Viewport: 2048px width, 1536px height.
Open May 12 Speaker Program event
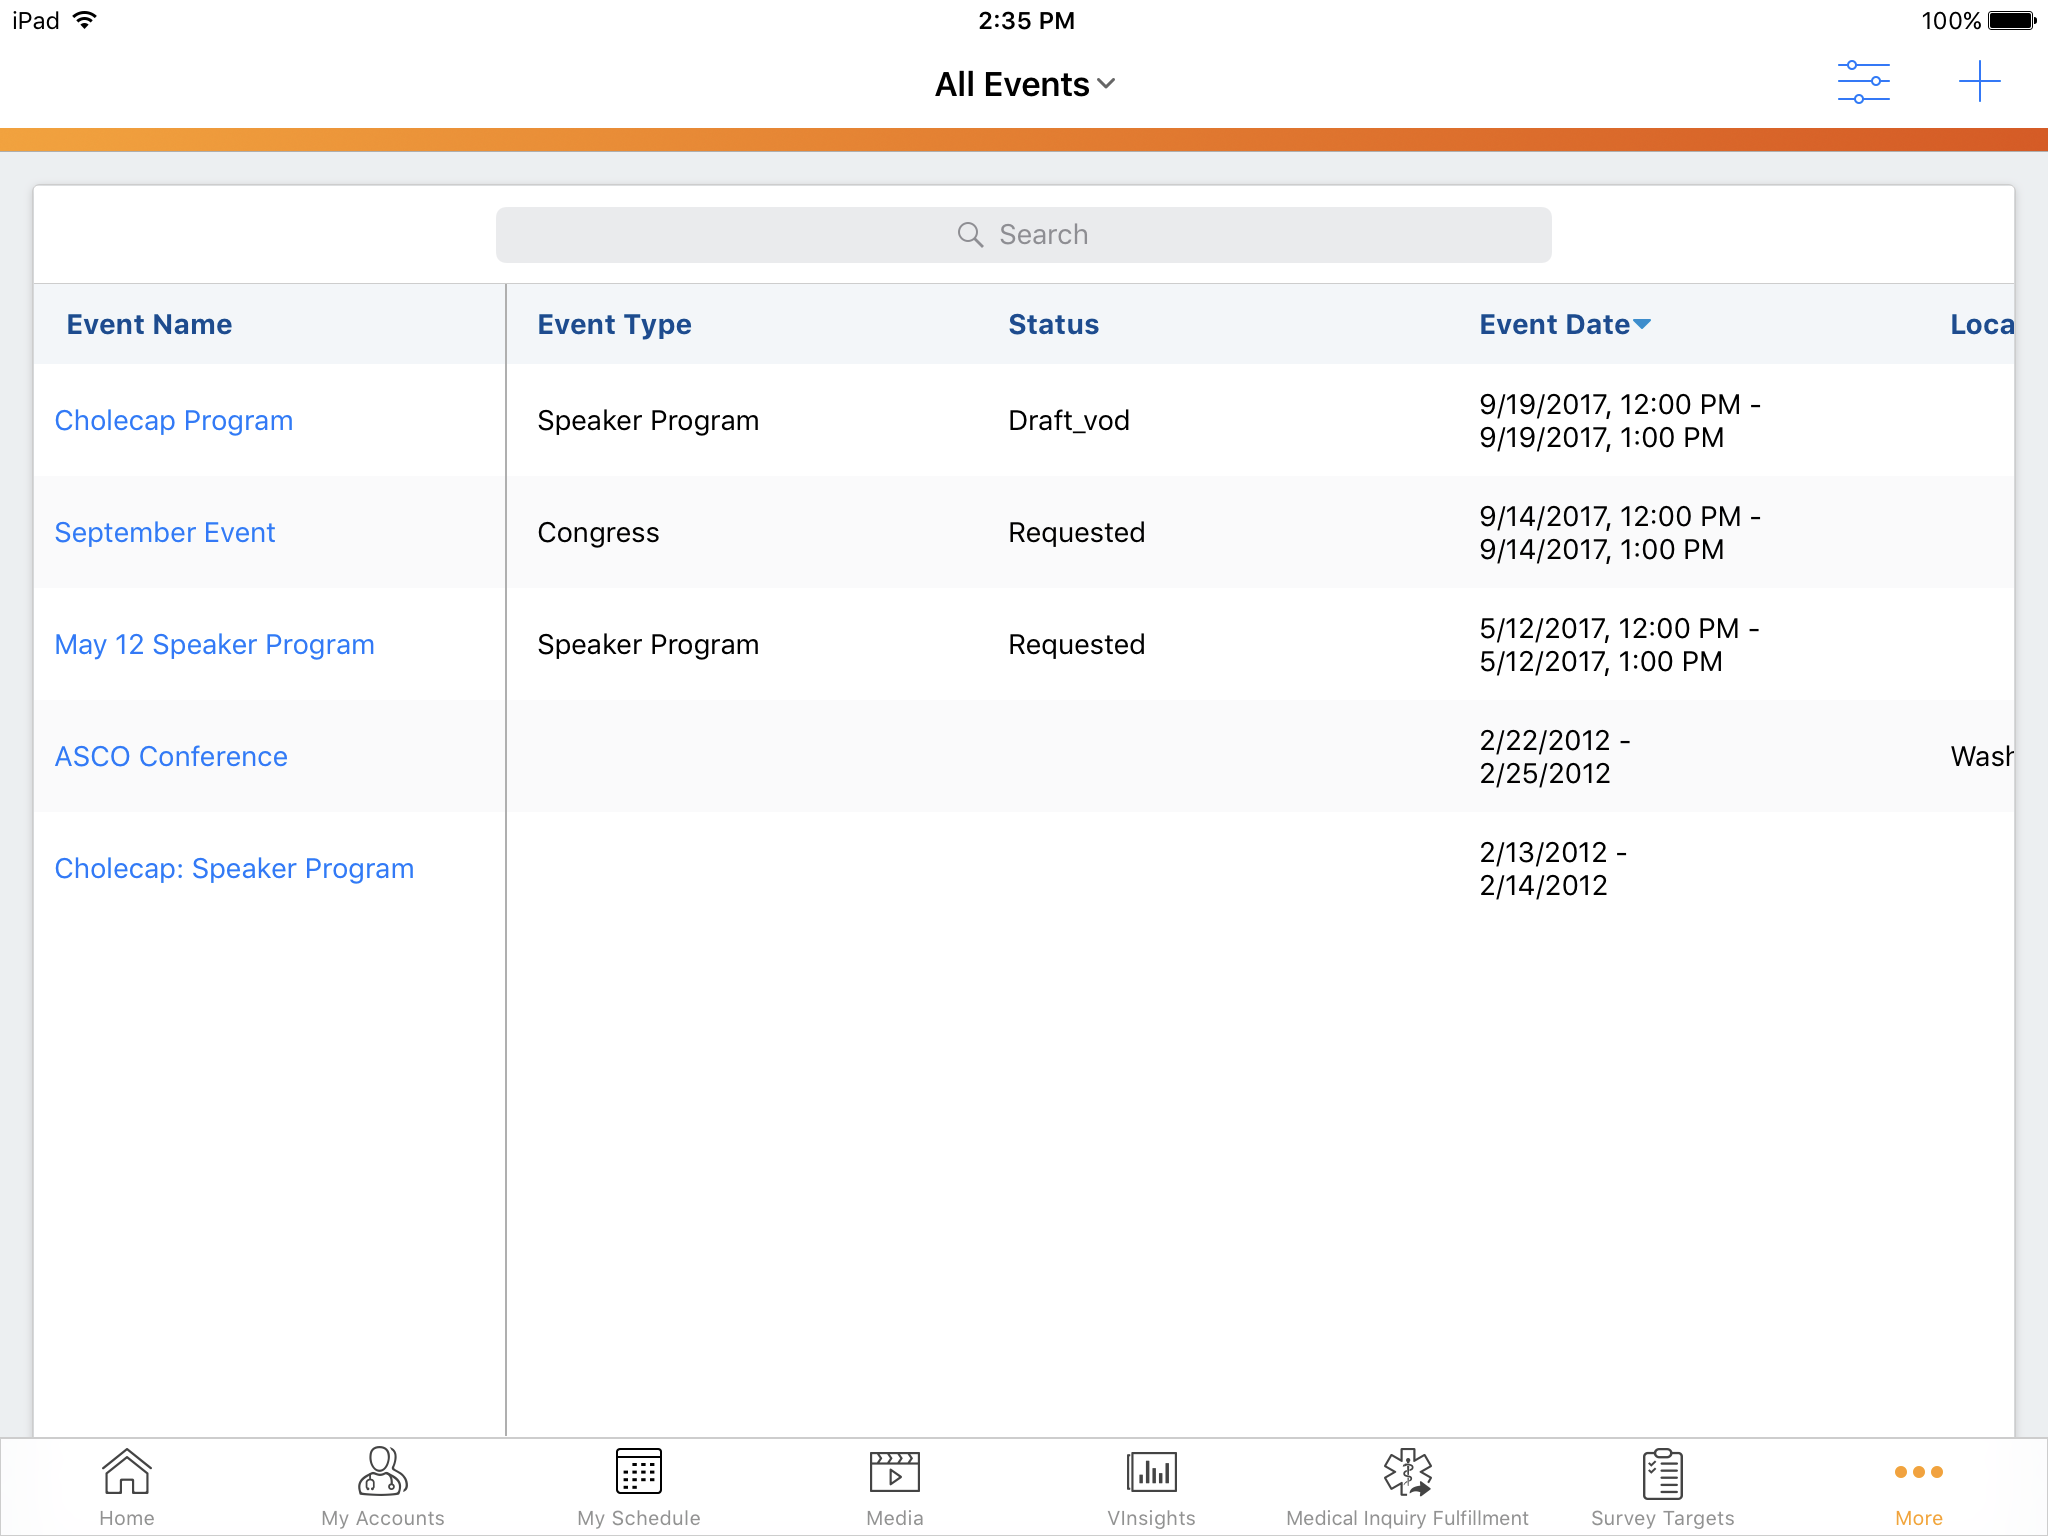click(x=215, y=645)
